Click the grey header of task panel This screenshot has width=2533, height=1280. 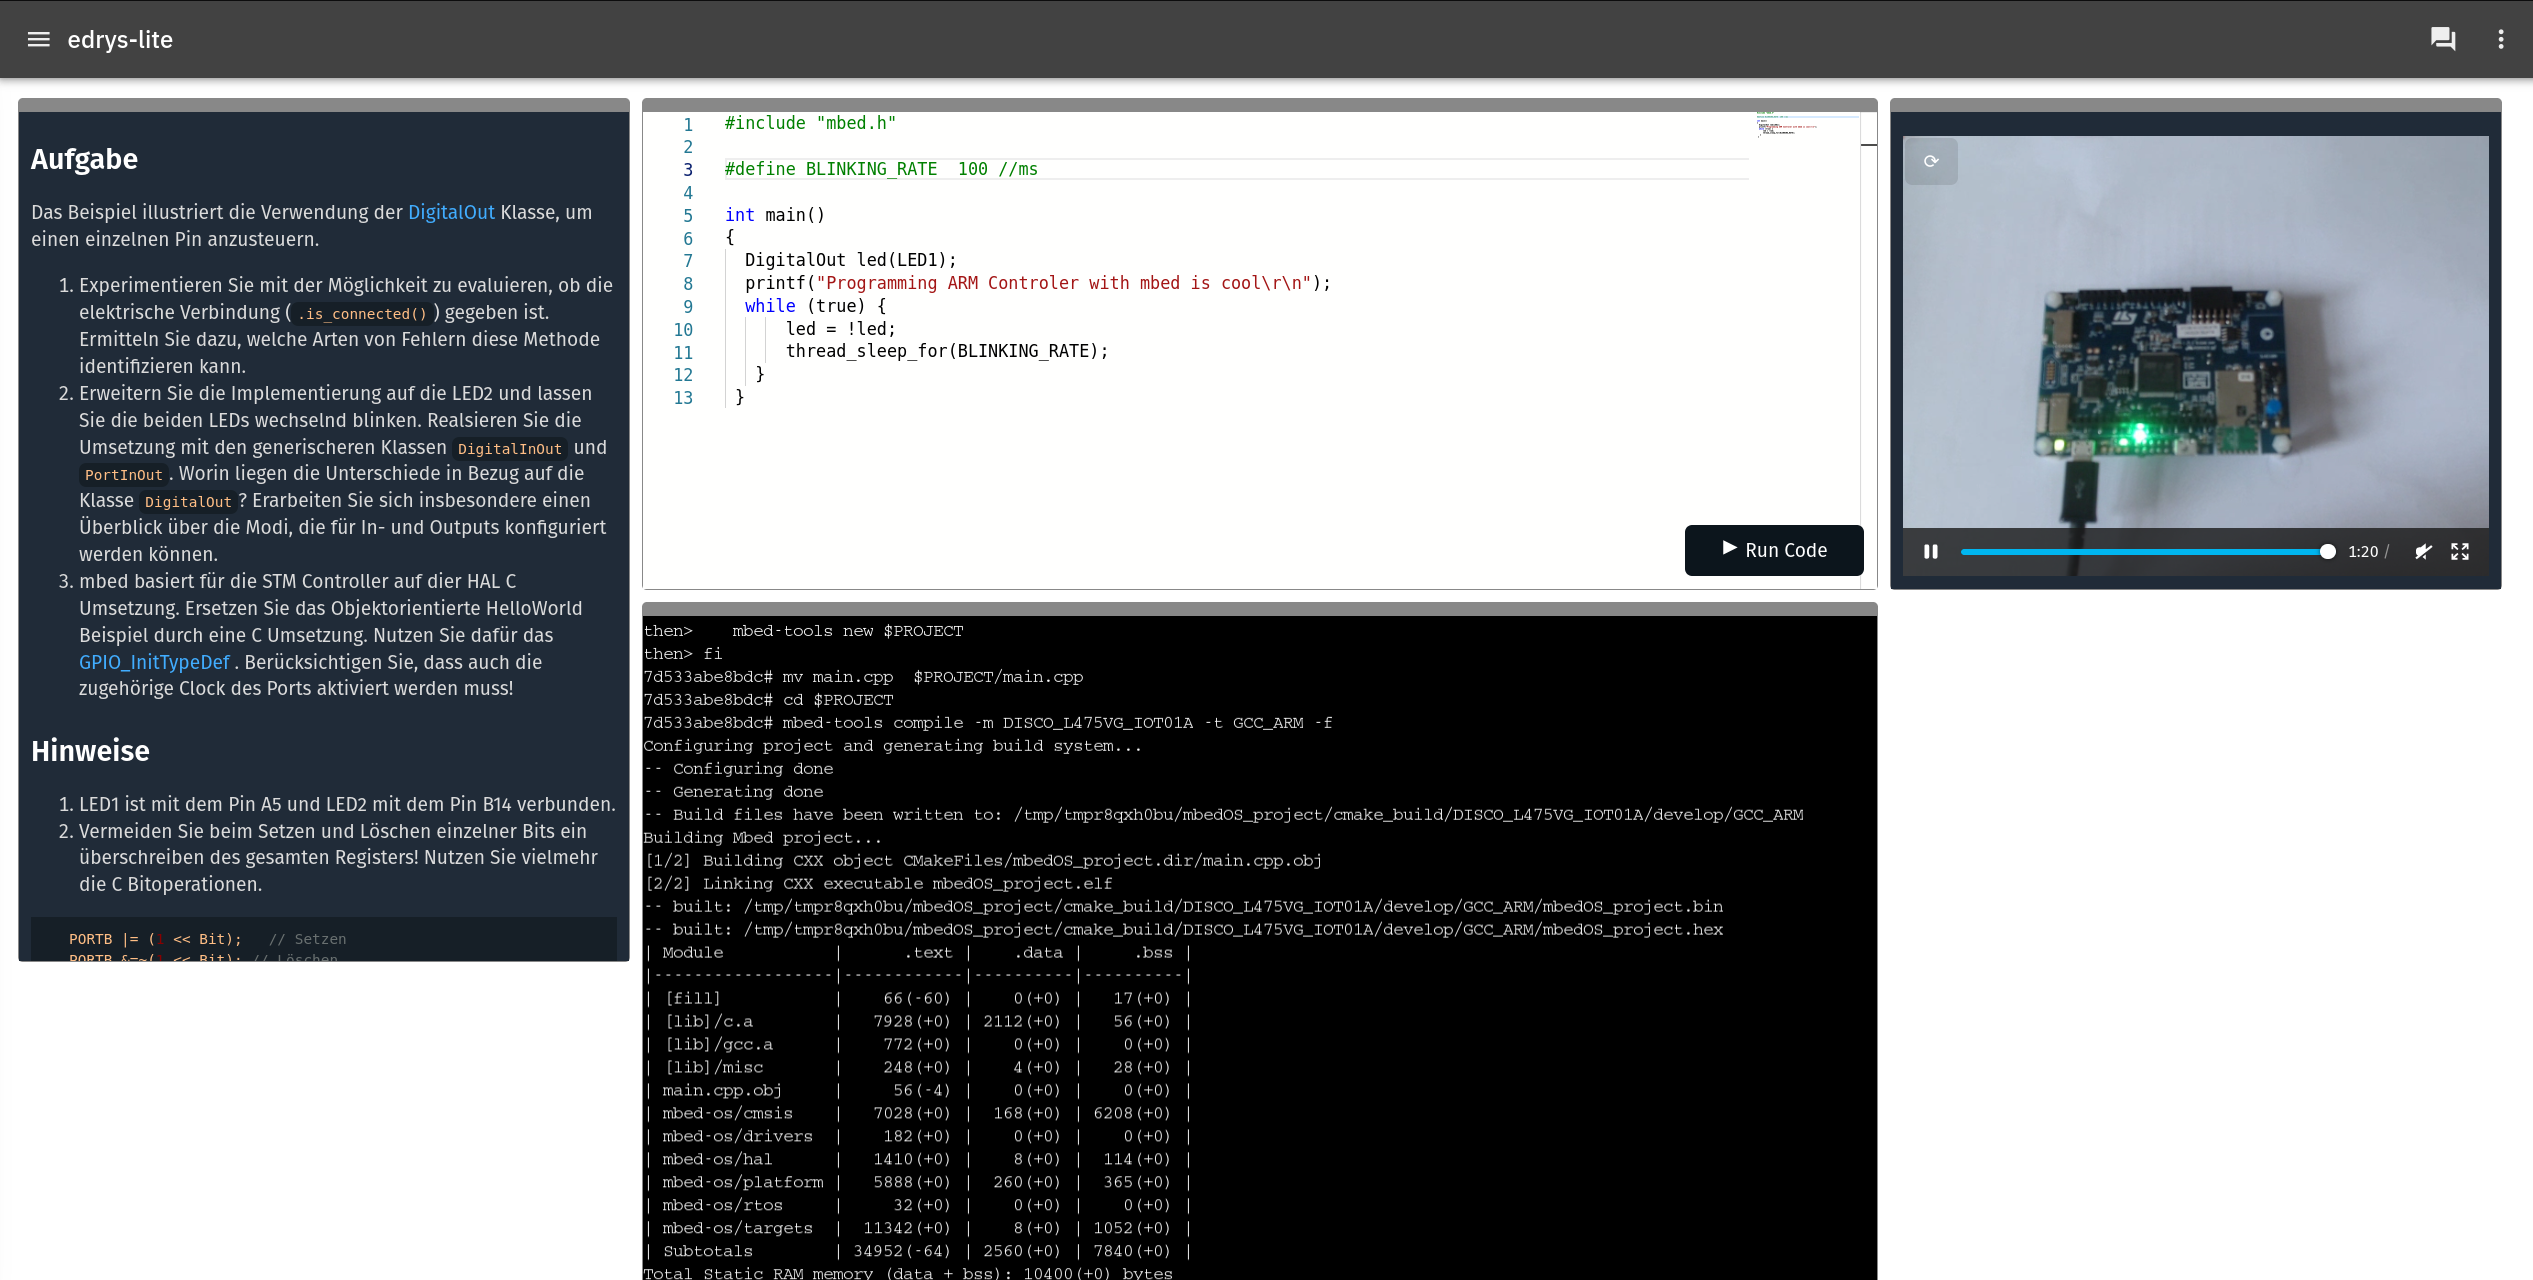(323, 104)
